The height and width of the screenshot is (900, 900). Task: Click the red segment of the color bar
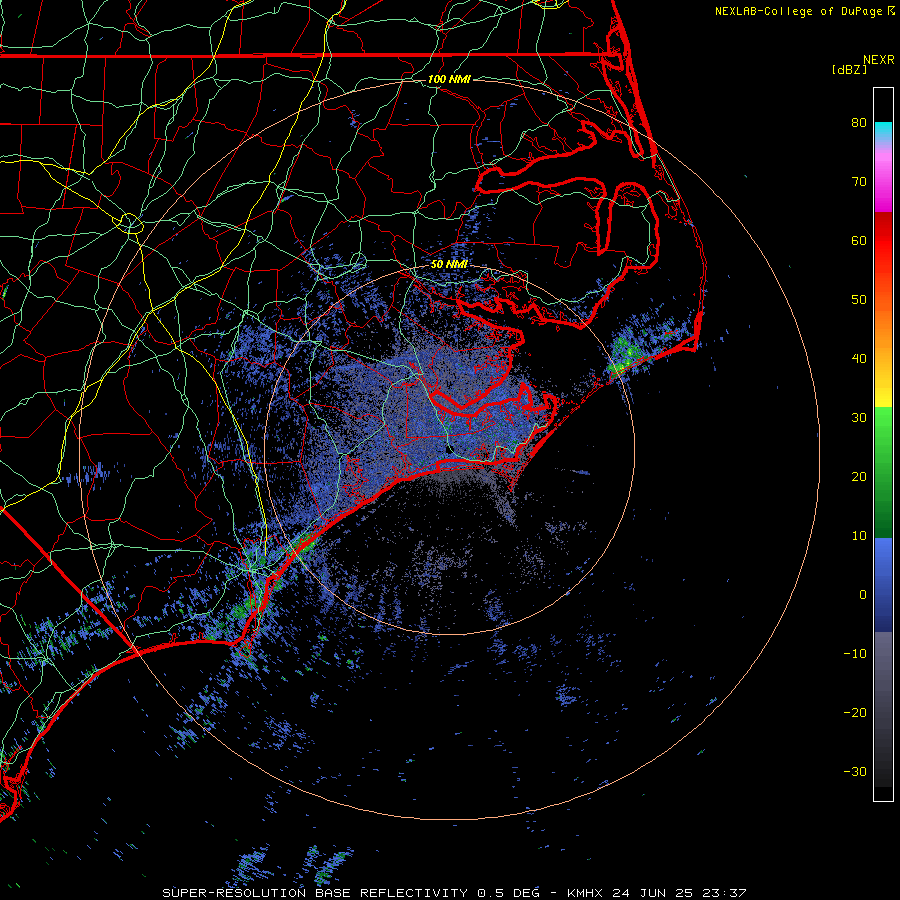883,241
